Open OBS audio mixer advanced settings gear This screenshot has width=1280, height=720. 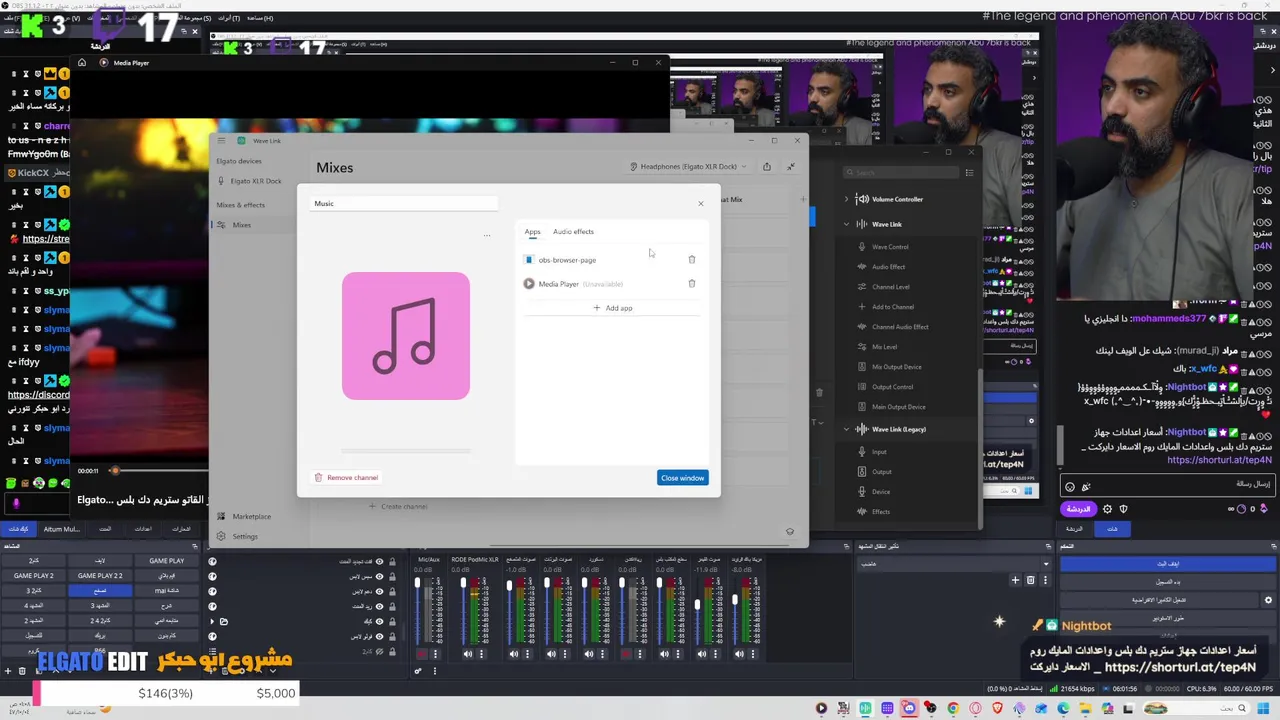coord(418,670)
